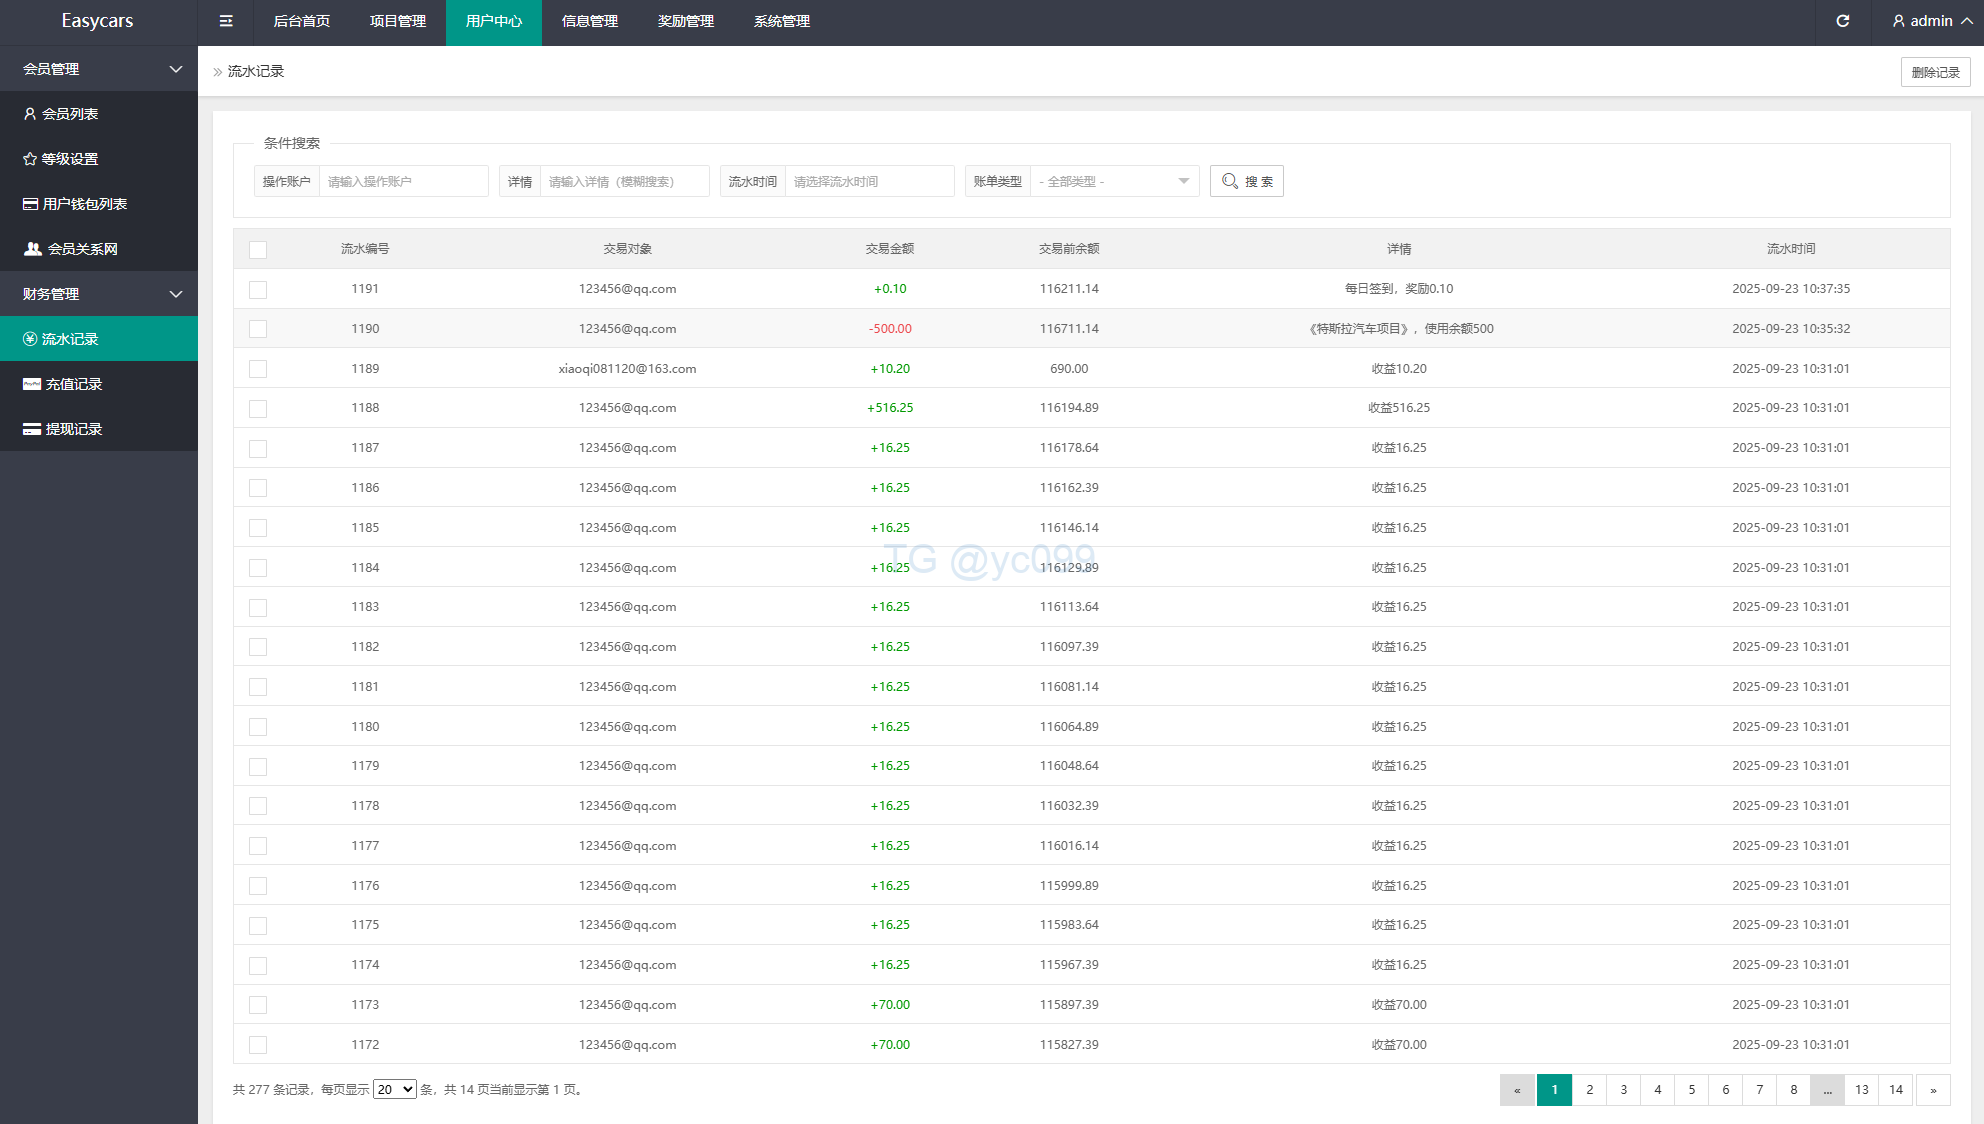Open the 账单类型 全部类型 dropdown
The image size is (1984, 1124).
click(1114, 181)
